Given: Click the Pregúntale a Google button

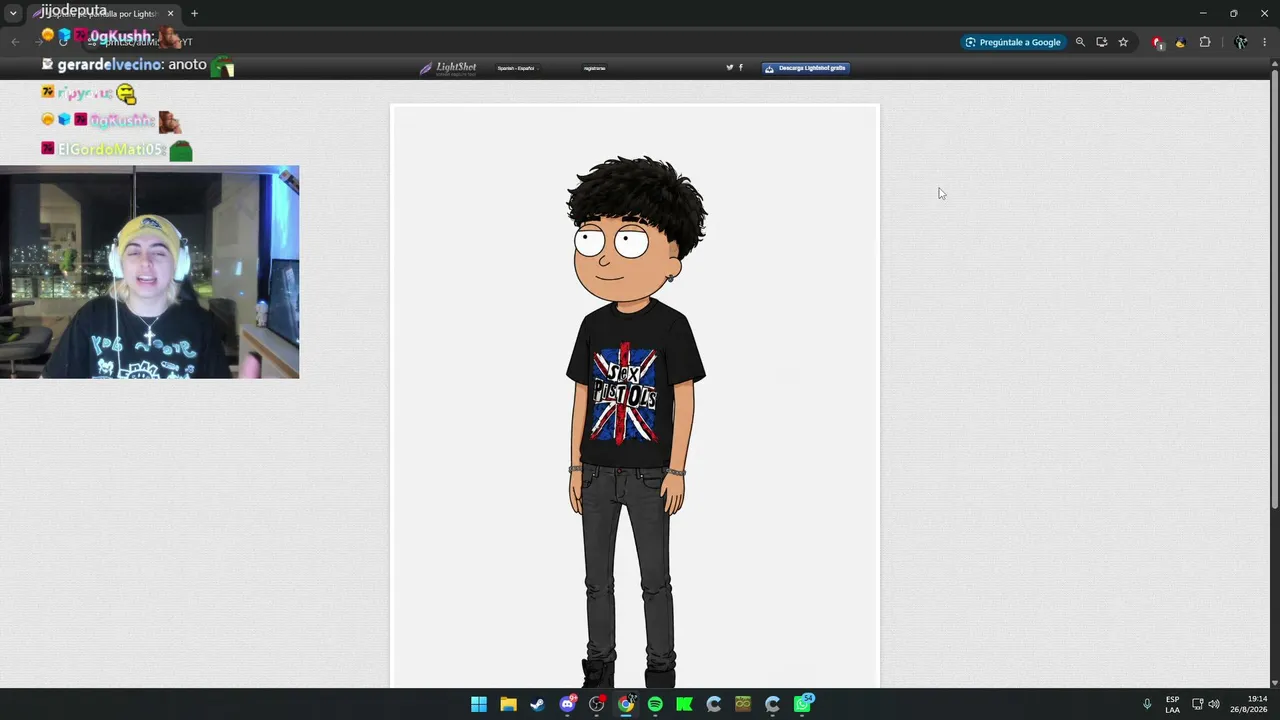Looking at the screenshot, I should click(x=1013, y=42).
